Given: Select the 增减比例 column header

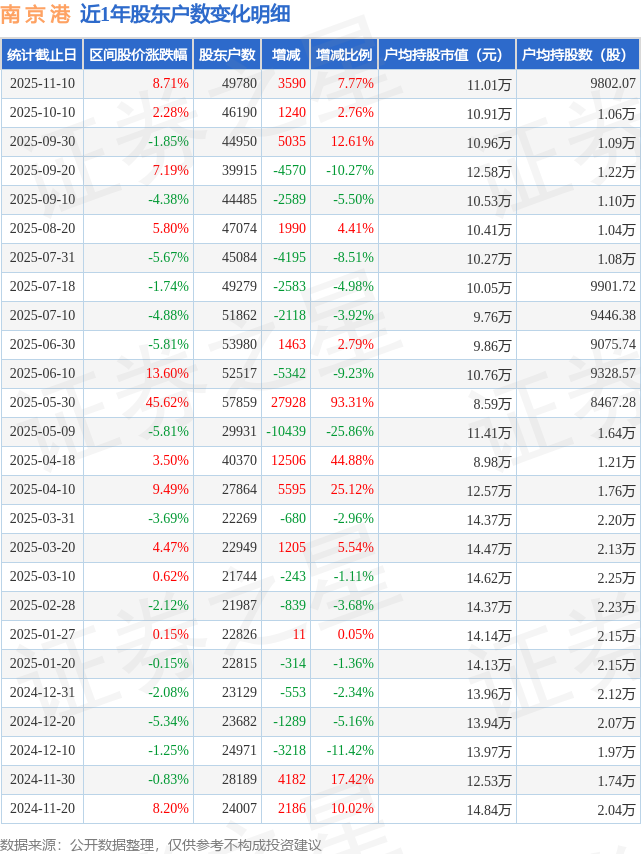Looking at the screenshot, I should (344, 55).
